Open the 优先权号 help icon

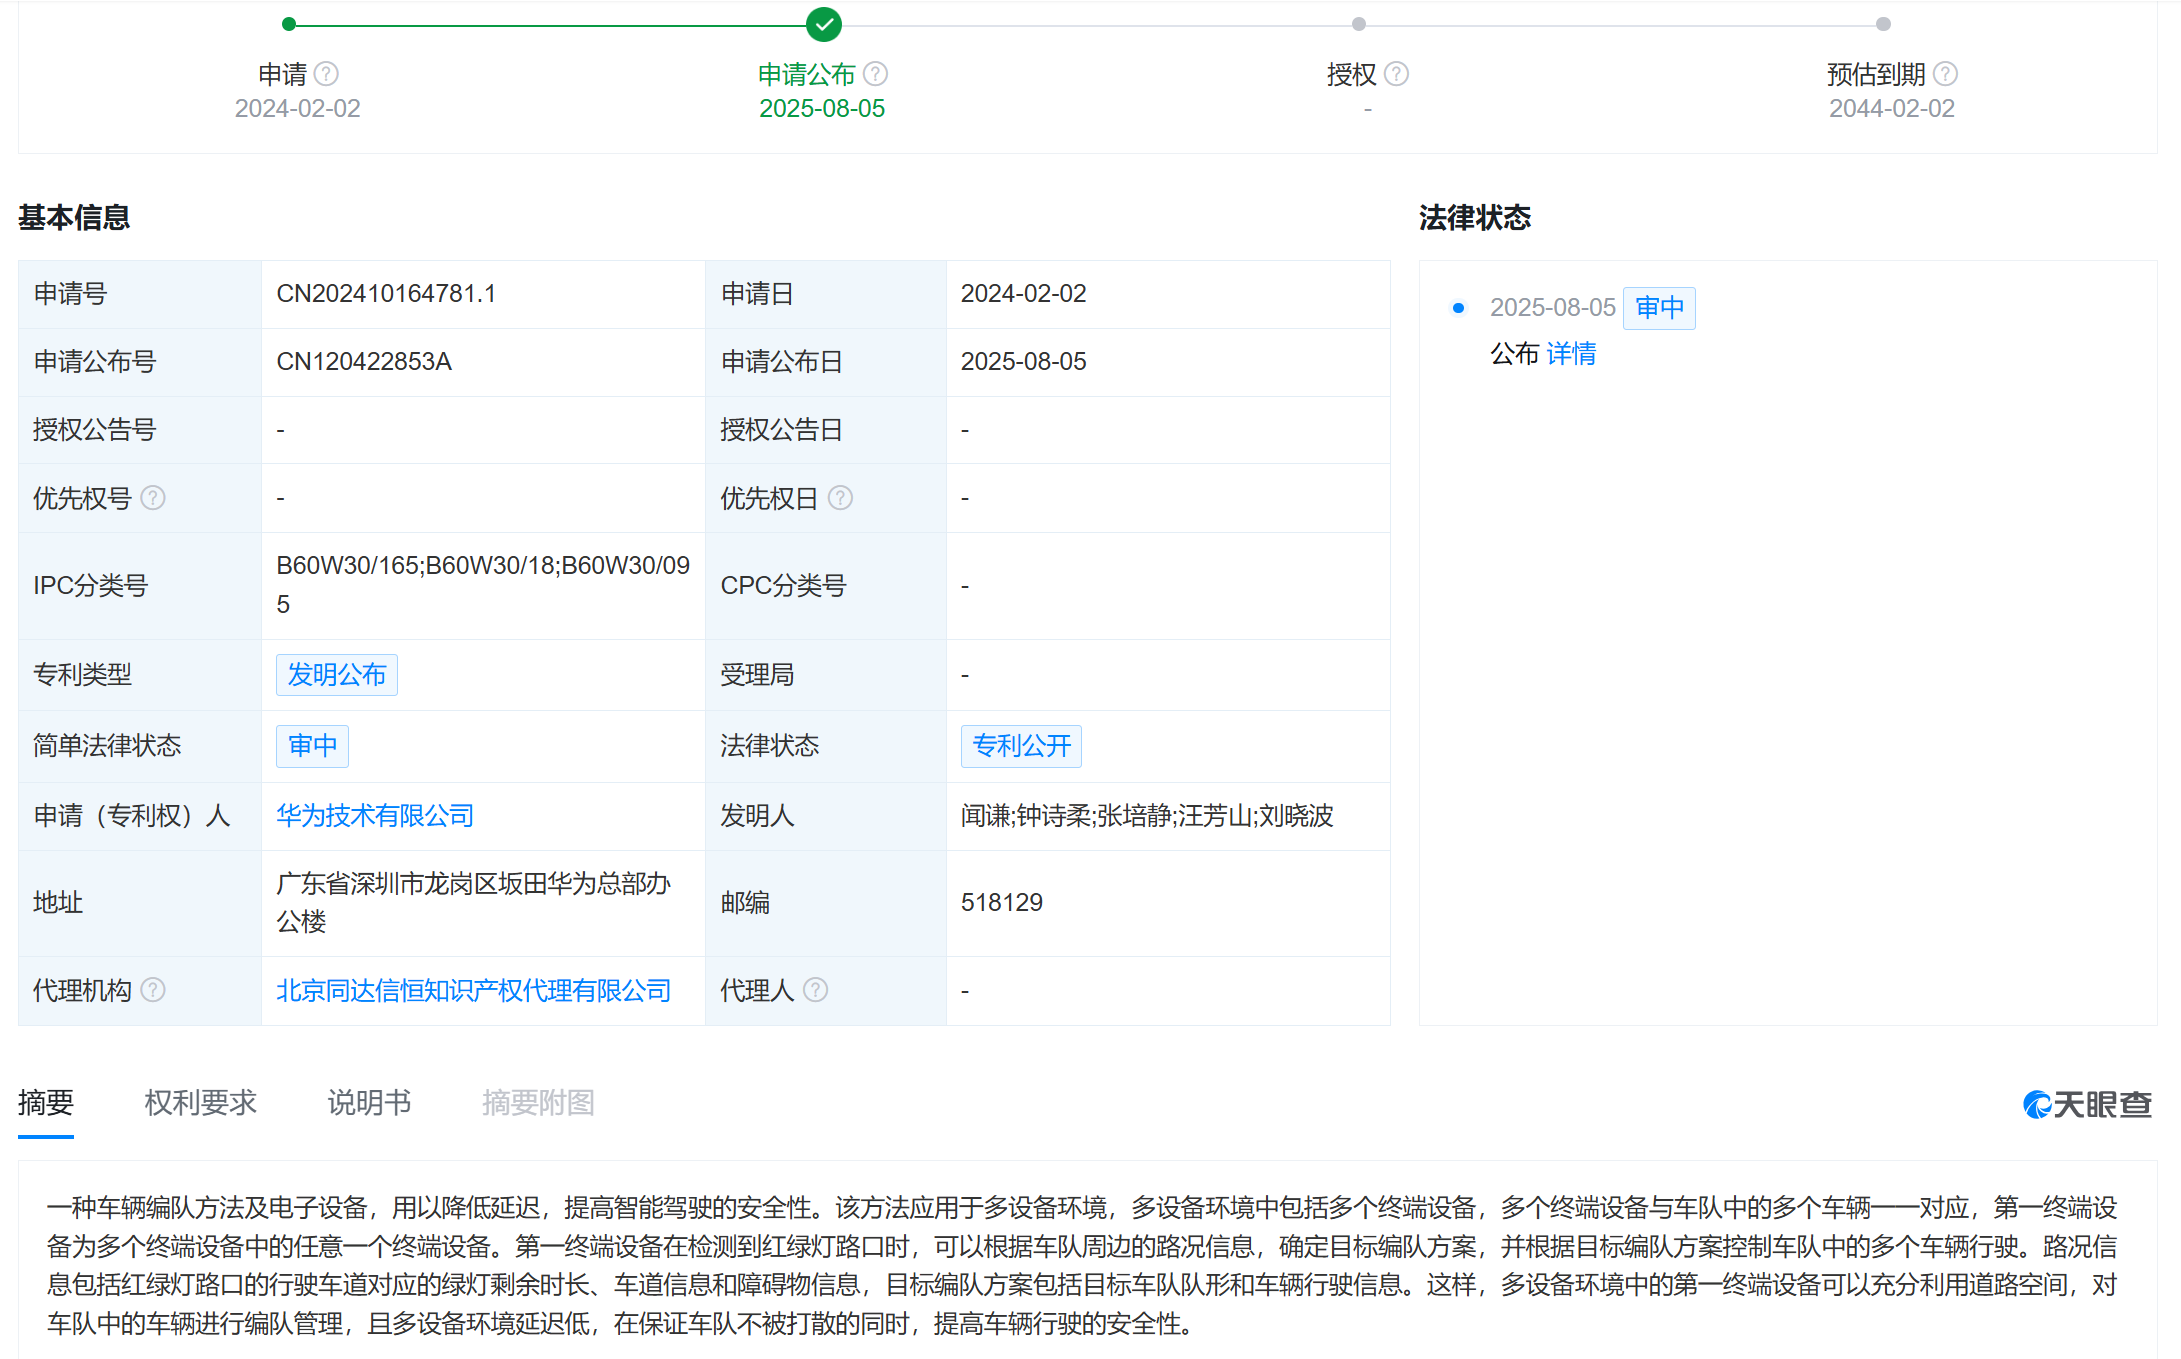coord(153,498)
